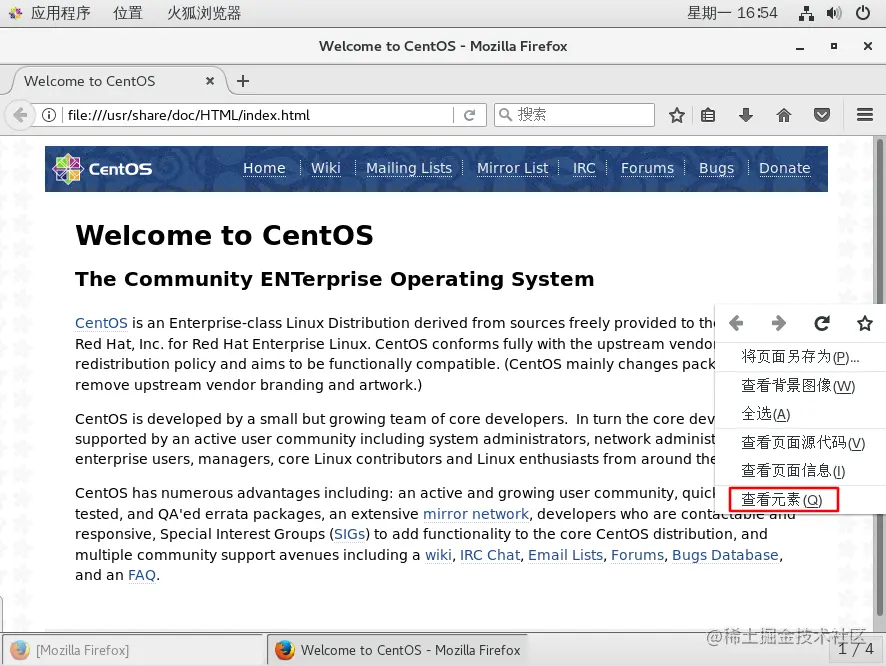Click Mirror List link in banner
The width and height of the screenshot is (886, 666).
513,168
